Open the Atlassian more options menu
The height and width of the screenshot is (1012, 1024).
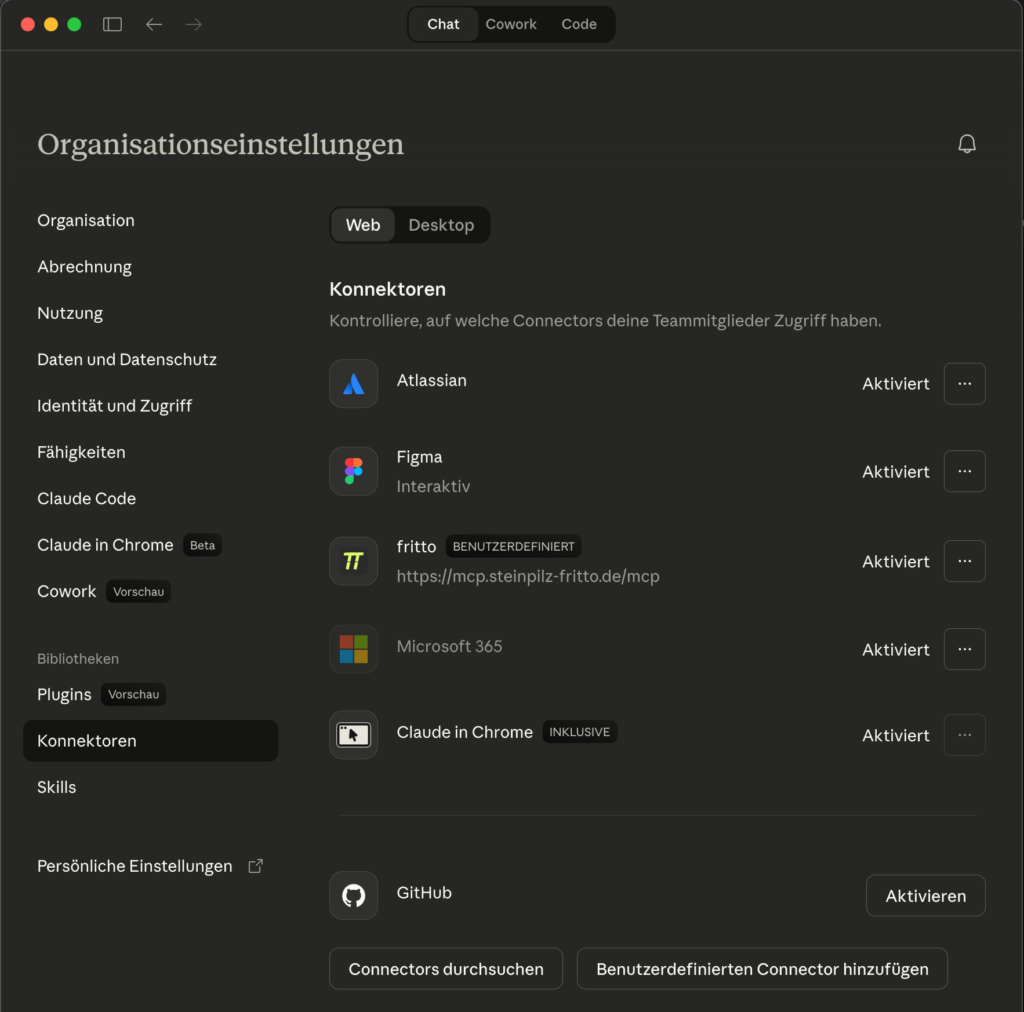pyautogui.click(x=964, y=384)
